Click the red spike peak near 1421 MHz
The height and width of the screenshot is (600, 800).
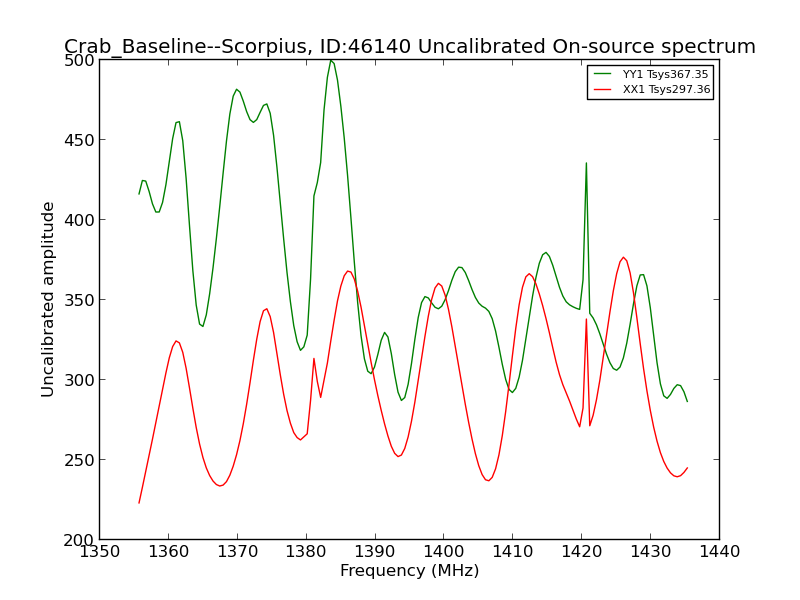point(586,319)
